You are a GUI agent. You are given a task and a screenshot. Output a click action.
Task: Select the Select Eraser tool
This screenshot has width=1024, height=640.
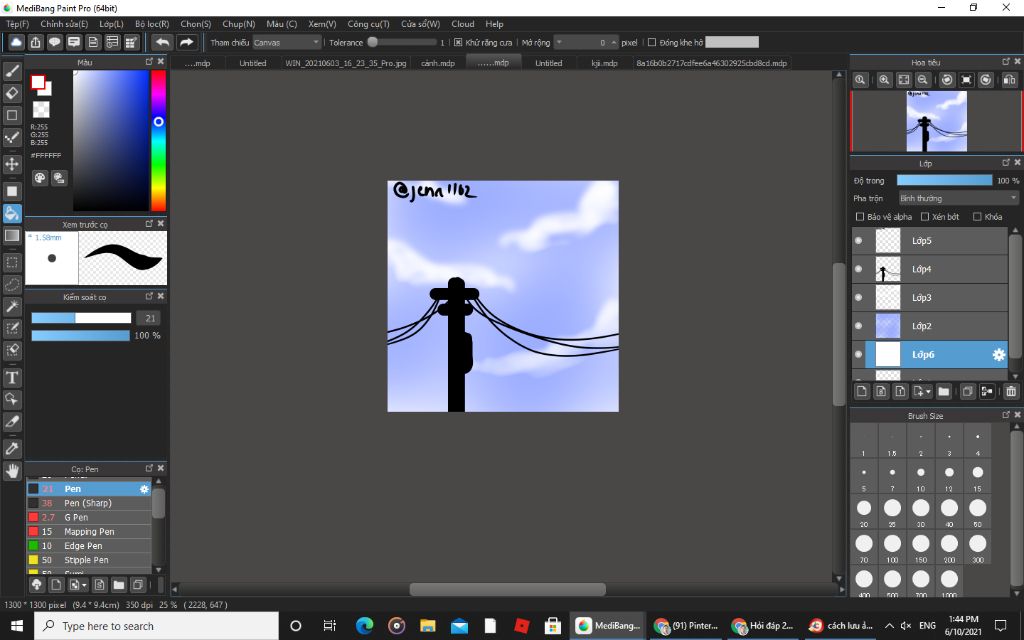pos(12,351)
